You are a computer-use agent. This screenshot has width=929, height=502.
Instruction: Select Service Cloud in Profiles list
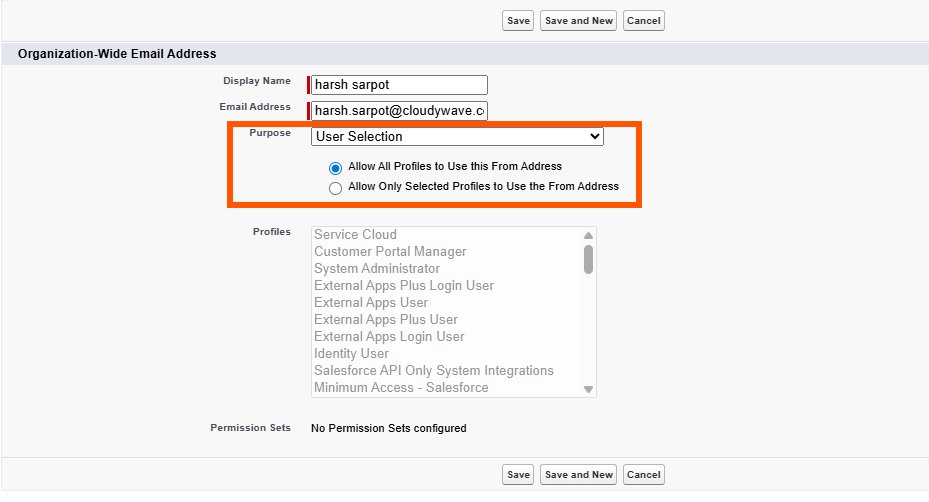tap(356, 235)
